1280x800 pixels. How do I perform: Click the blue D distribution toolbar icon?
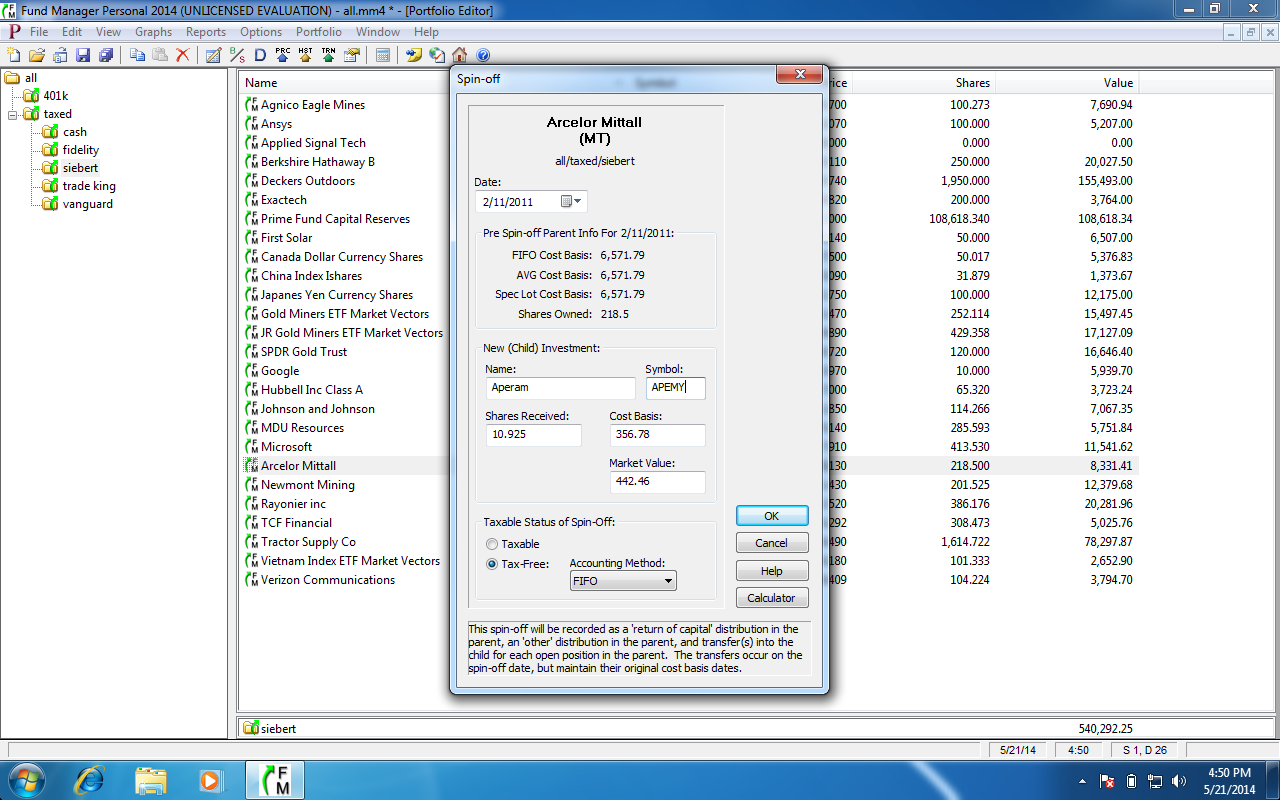[x=260, y=55]
